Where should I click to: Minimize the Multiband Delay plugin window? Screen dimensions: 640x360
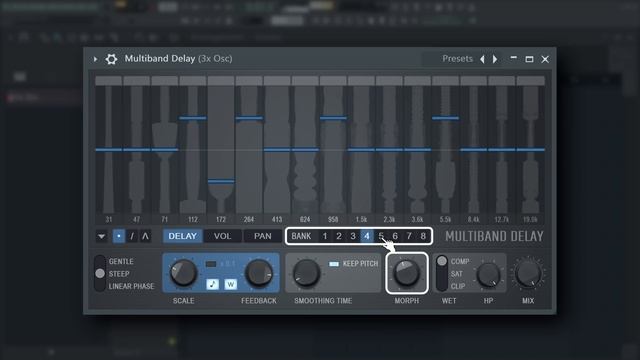[x=514, y=58]
